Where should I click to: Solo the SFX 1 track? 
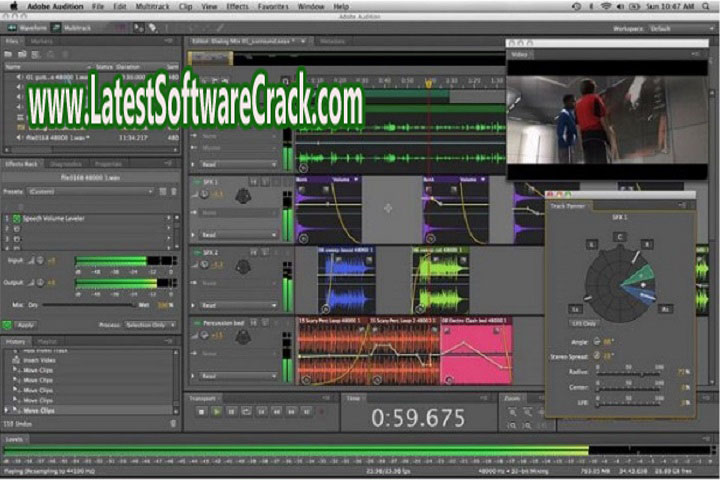[x=265, y=182]
